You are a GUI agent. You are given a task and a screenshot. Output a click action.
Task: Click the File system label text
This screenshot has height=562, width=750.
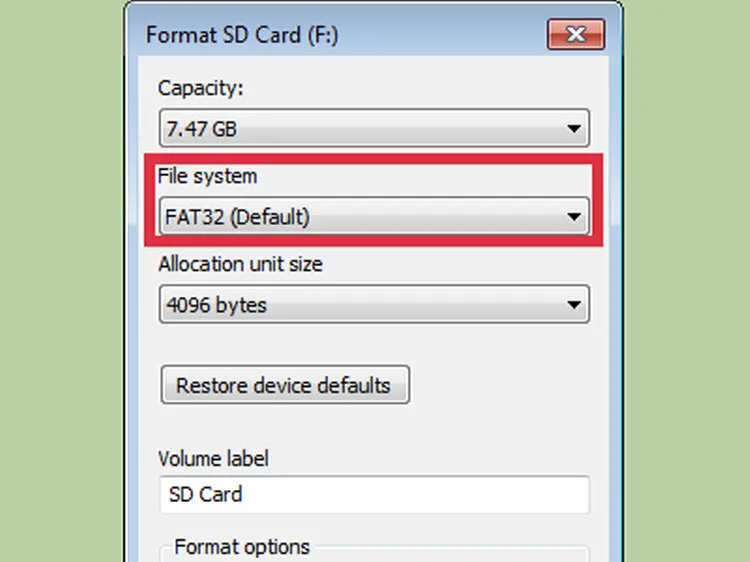[x=207, y=176]
